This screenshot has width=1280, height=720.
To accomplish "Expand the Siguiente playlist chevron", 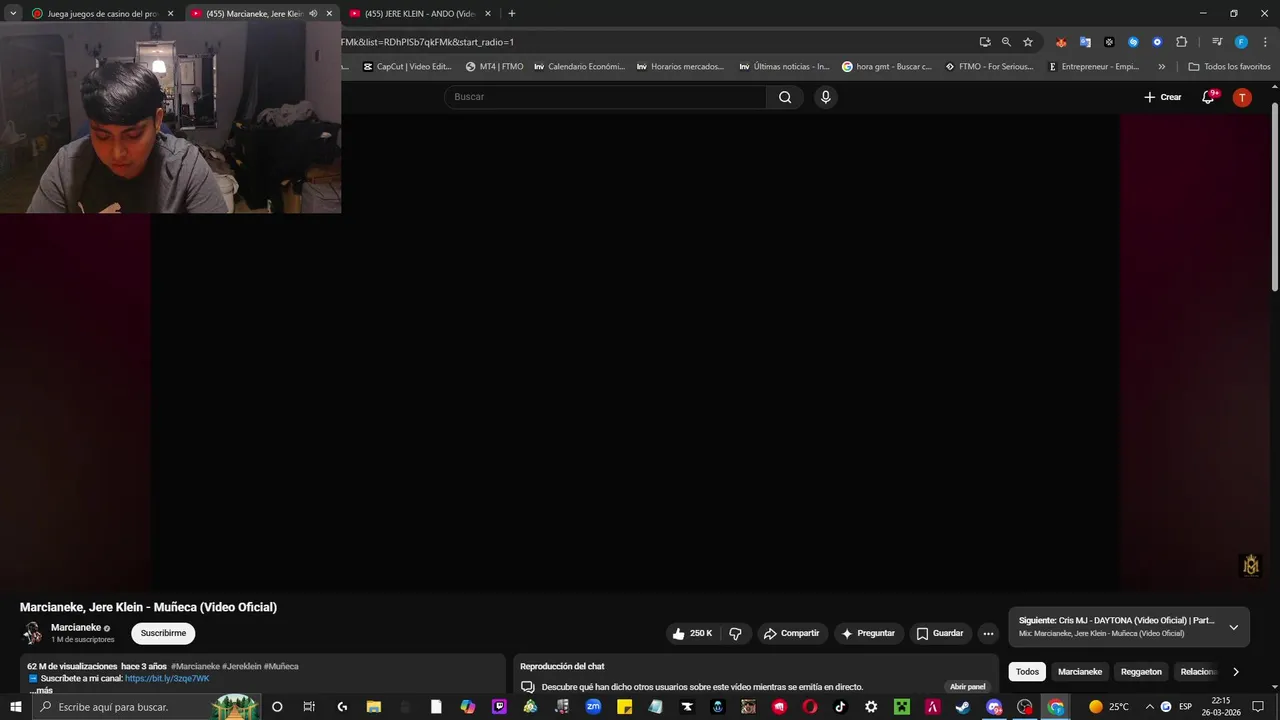I will click(1234, 627).
